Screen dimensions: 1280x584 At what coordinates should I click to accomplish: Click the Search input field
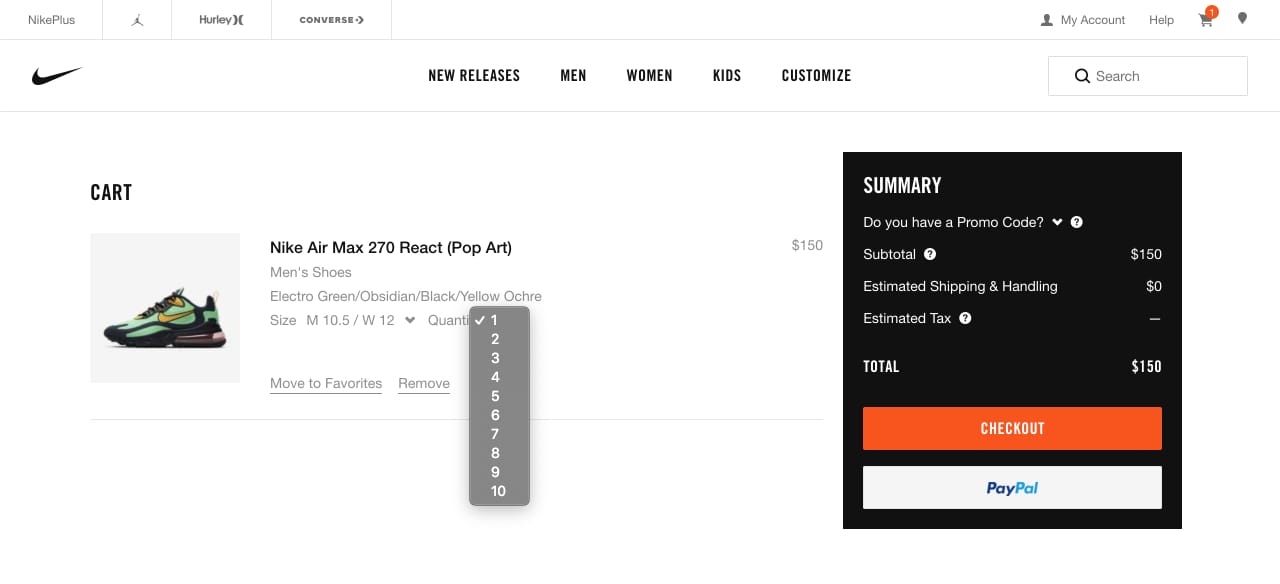[1148, 76]
